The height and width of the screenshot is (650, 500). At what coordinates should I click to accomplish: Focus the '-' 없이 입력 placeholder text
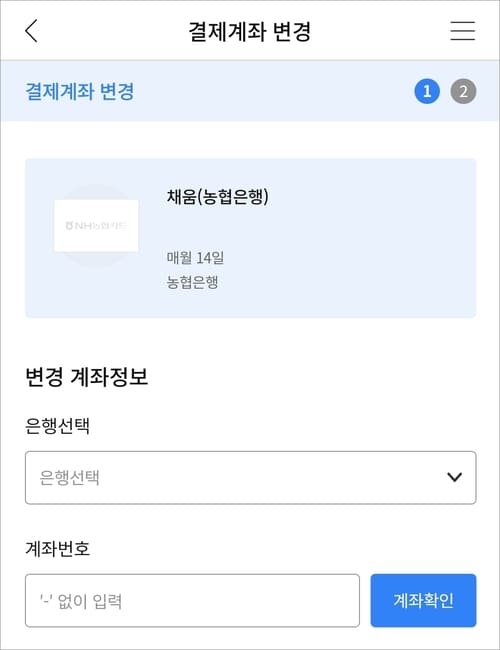point(81,601)
